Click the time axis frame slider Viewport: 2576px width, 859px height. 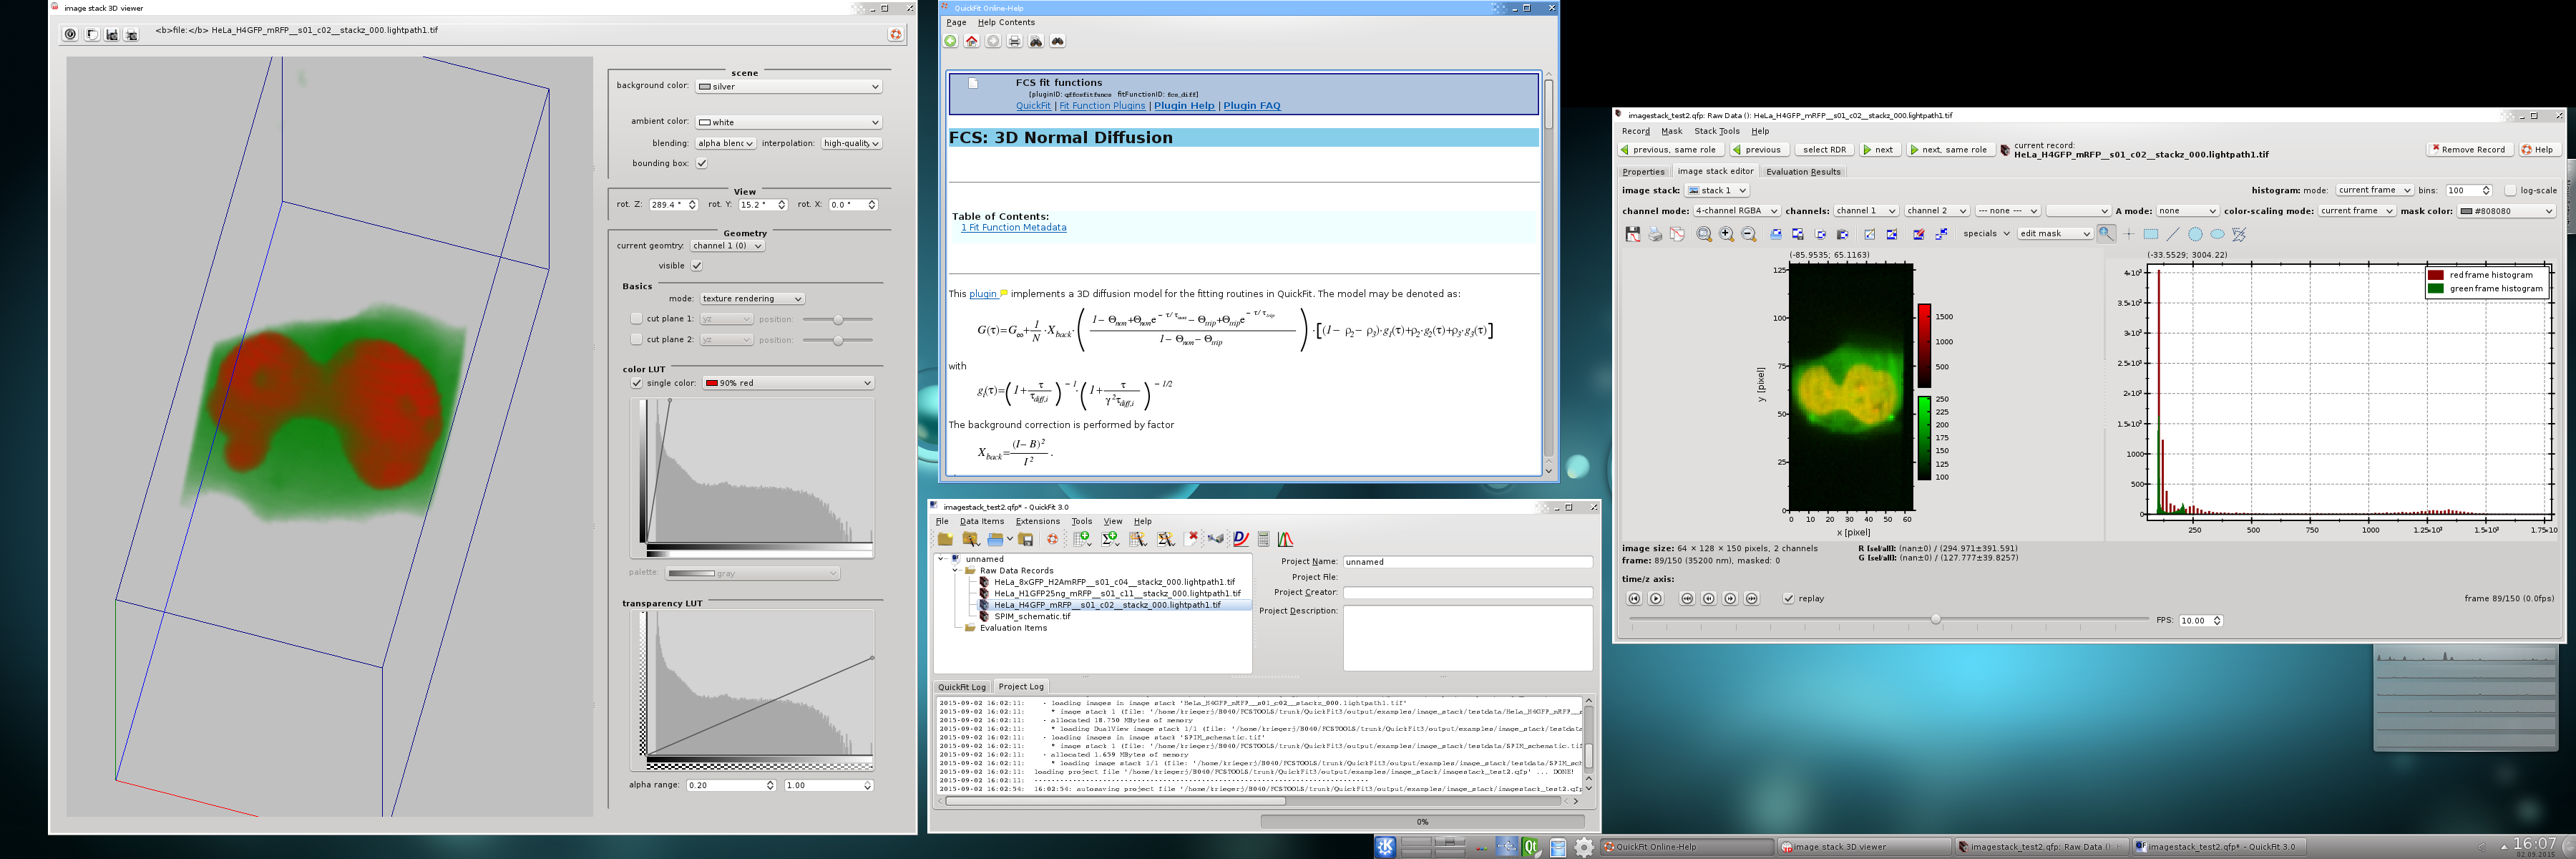pos(1935,620)
